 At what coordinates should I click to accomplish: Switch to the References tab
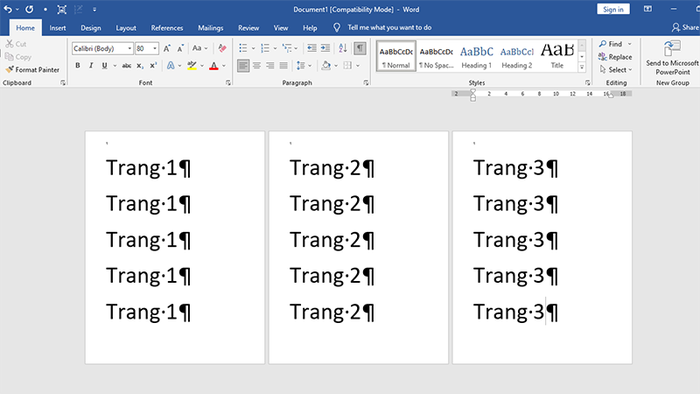point(167,28)
